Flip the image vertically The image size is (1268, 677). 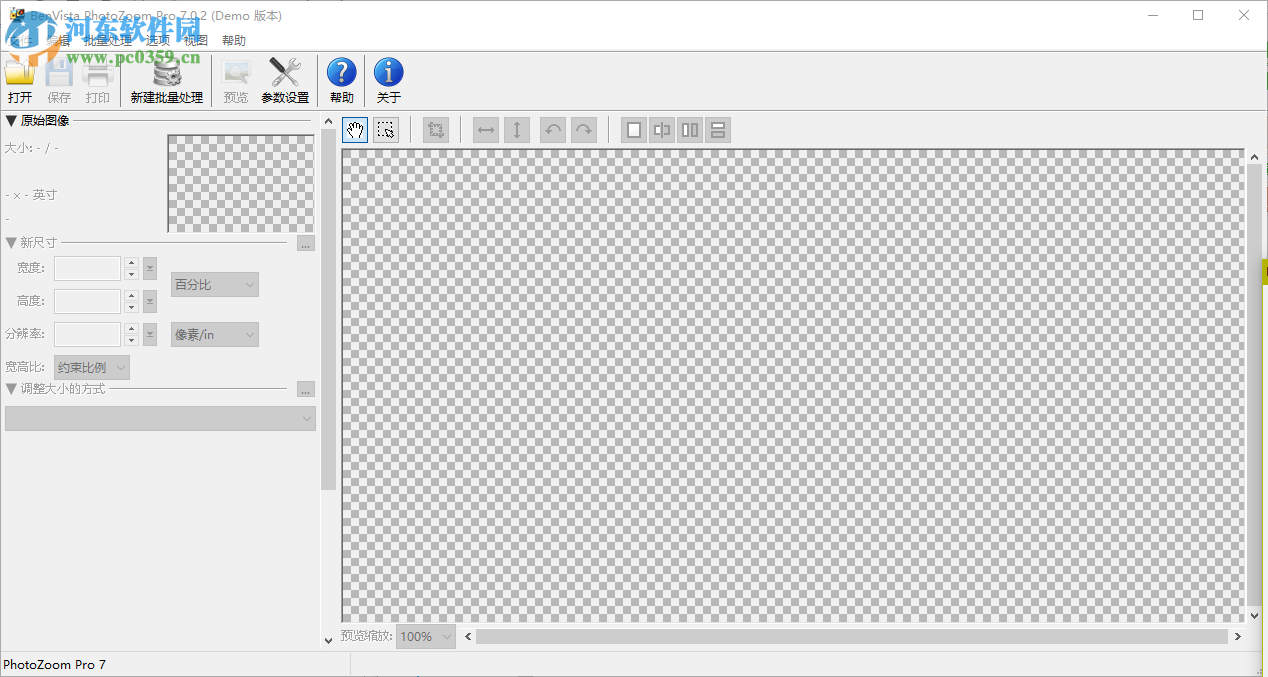(517, 130)
